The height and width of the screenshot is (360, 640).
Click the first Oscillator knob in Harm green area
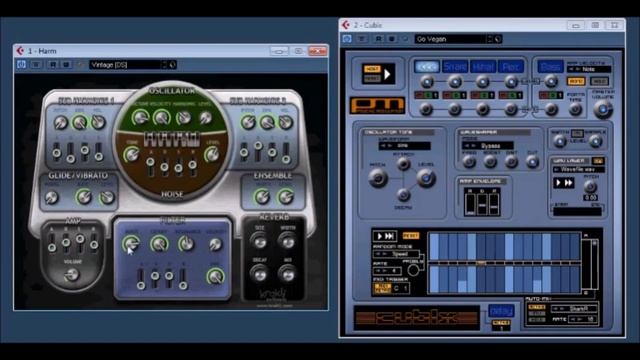(140, 118)
